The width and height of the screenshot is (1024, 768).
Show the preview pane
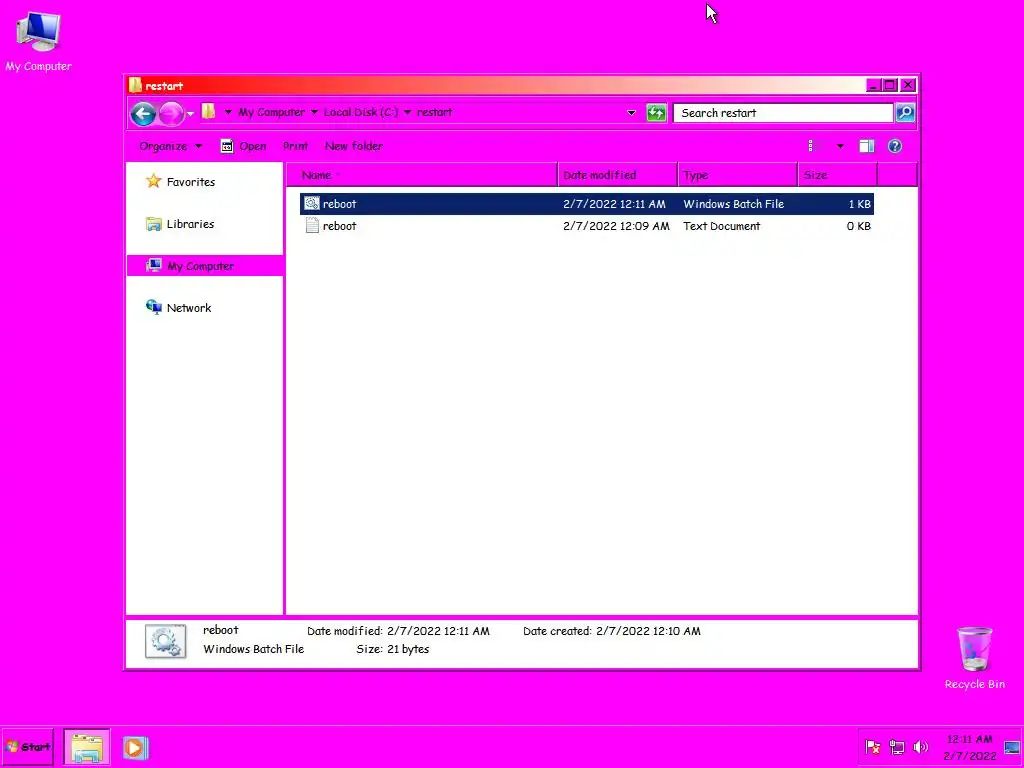pos(867,146)
